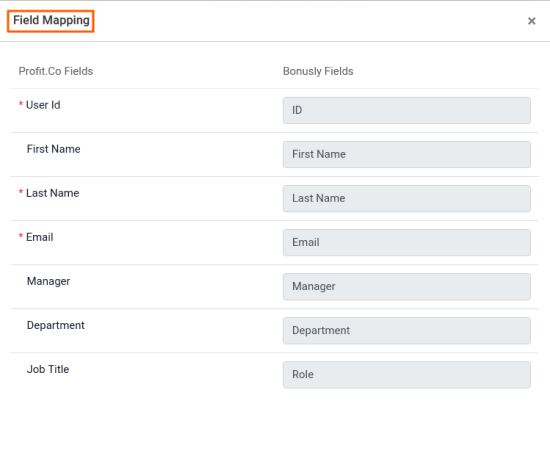The image size is (550, 454).
Task: Click the Department label on the left
Action: 56,325
